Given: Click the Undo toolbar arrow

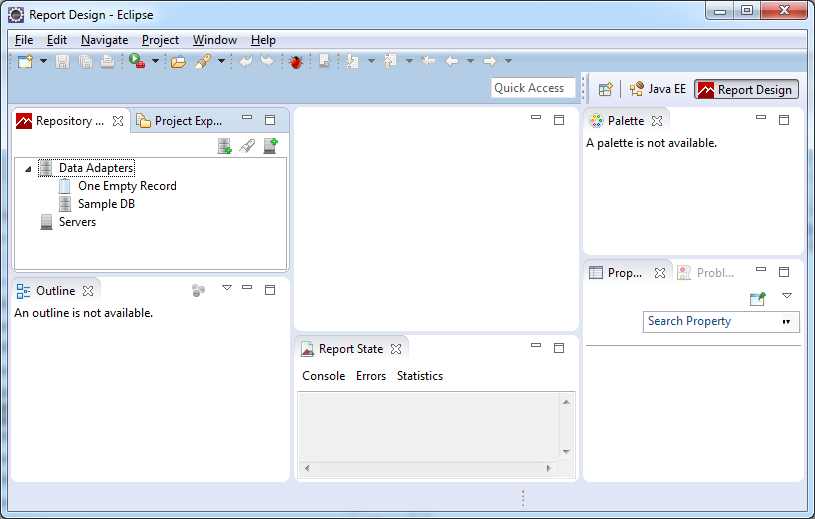Looking at the screenshot, I should [245, 61].
